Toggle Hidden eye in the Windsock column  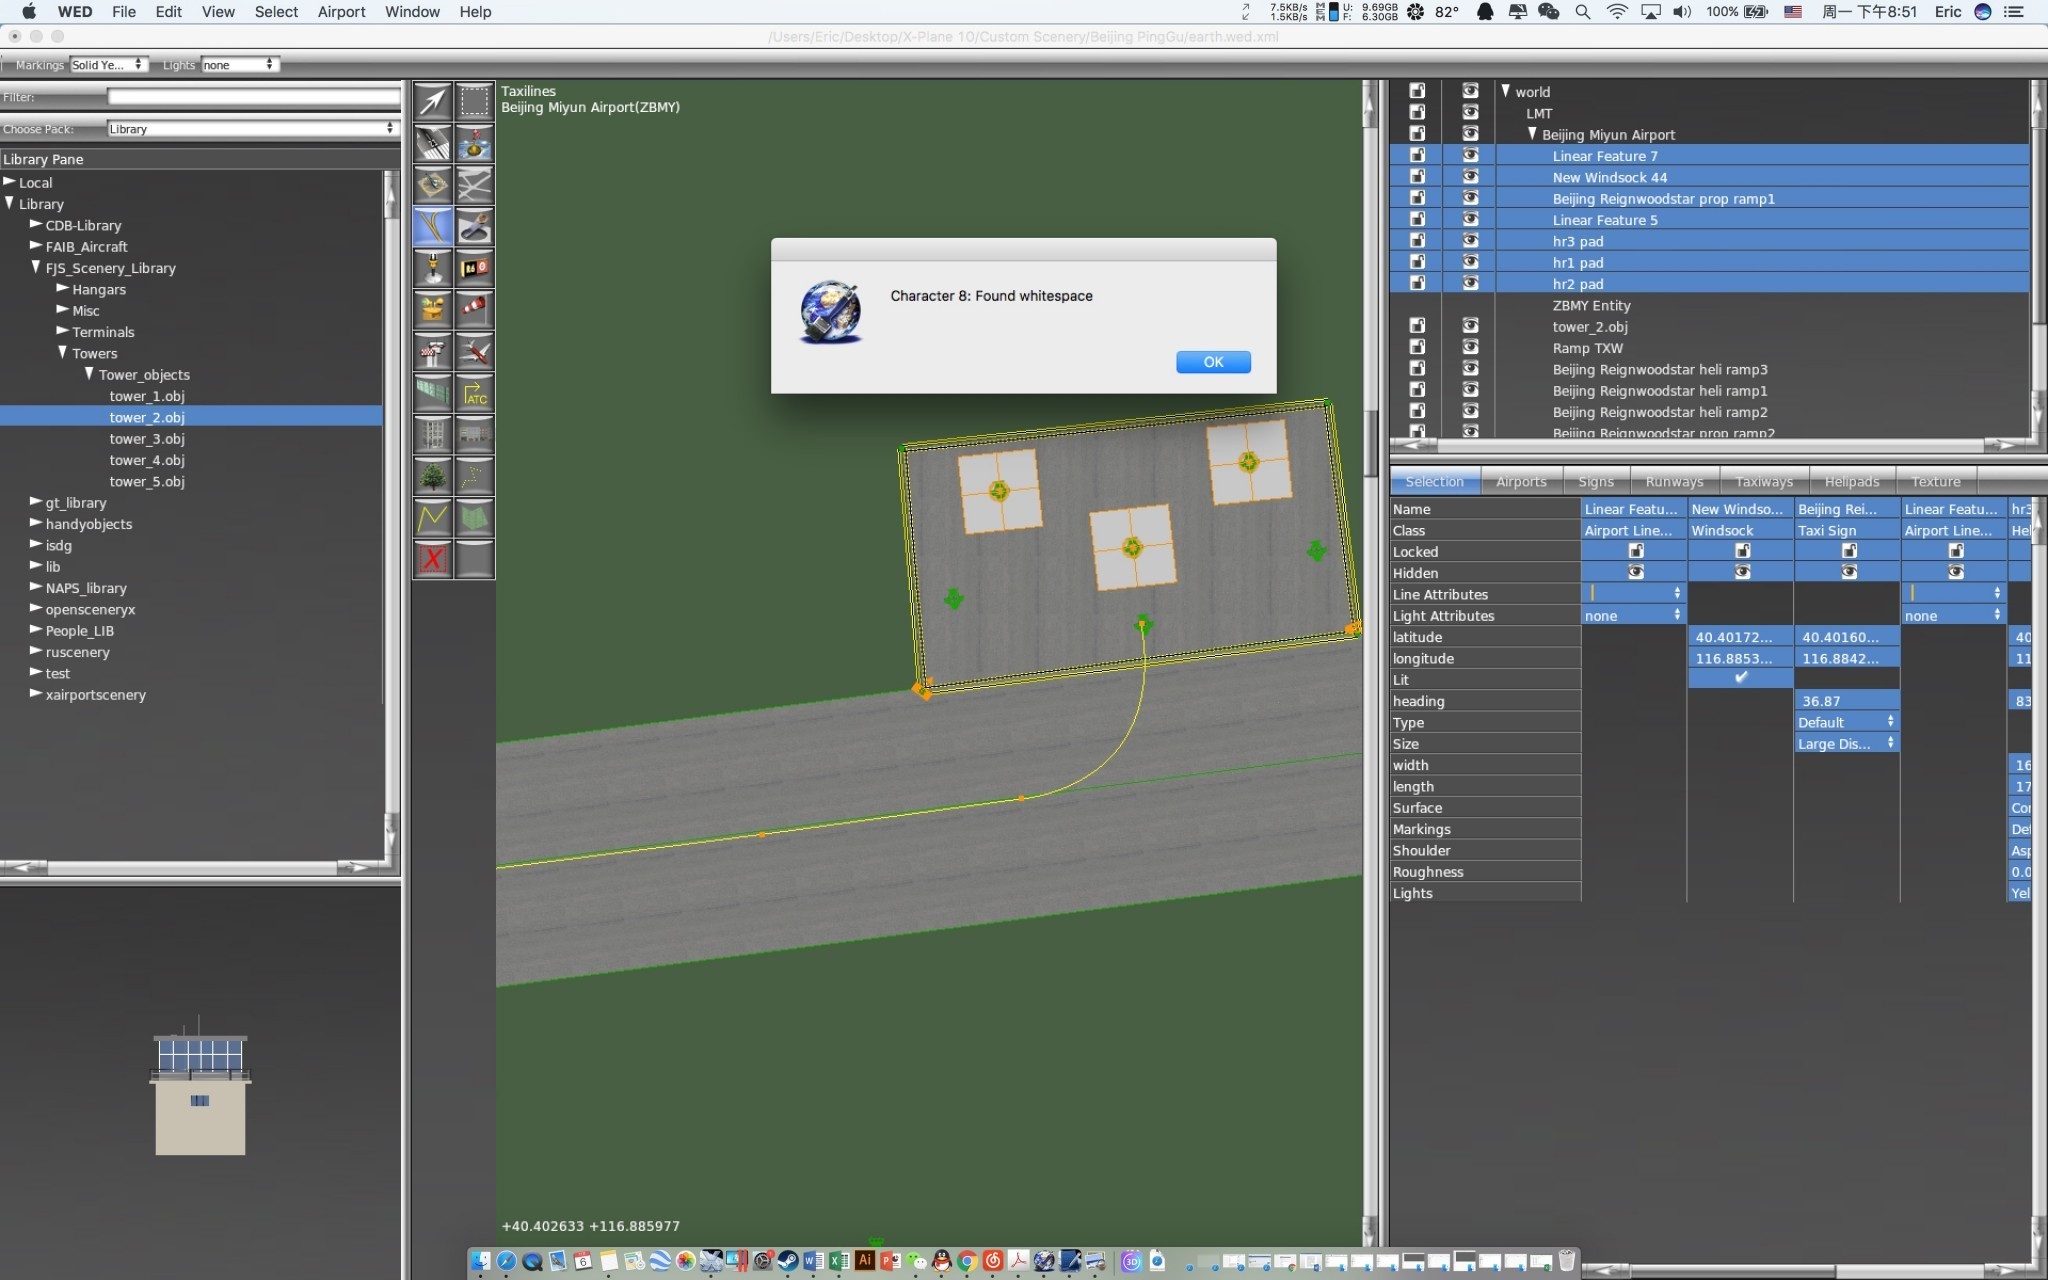click(x=1742, y=572)
